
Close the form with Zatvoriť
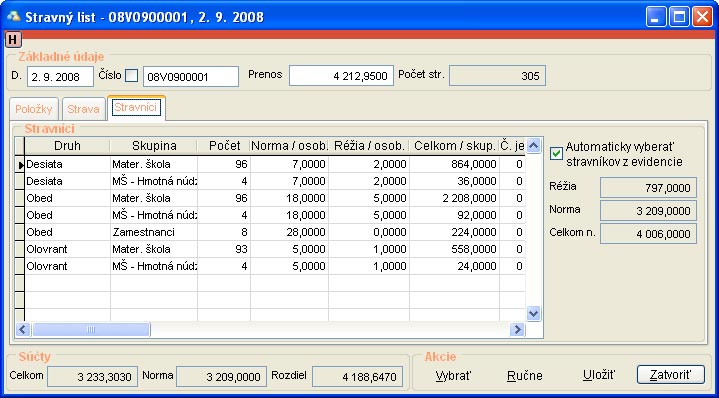coord(670,375)
